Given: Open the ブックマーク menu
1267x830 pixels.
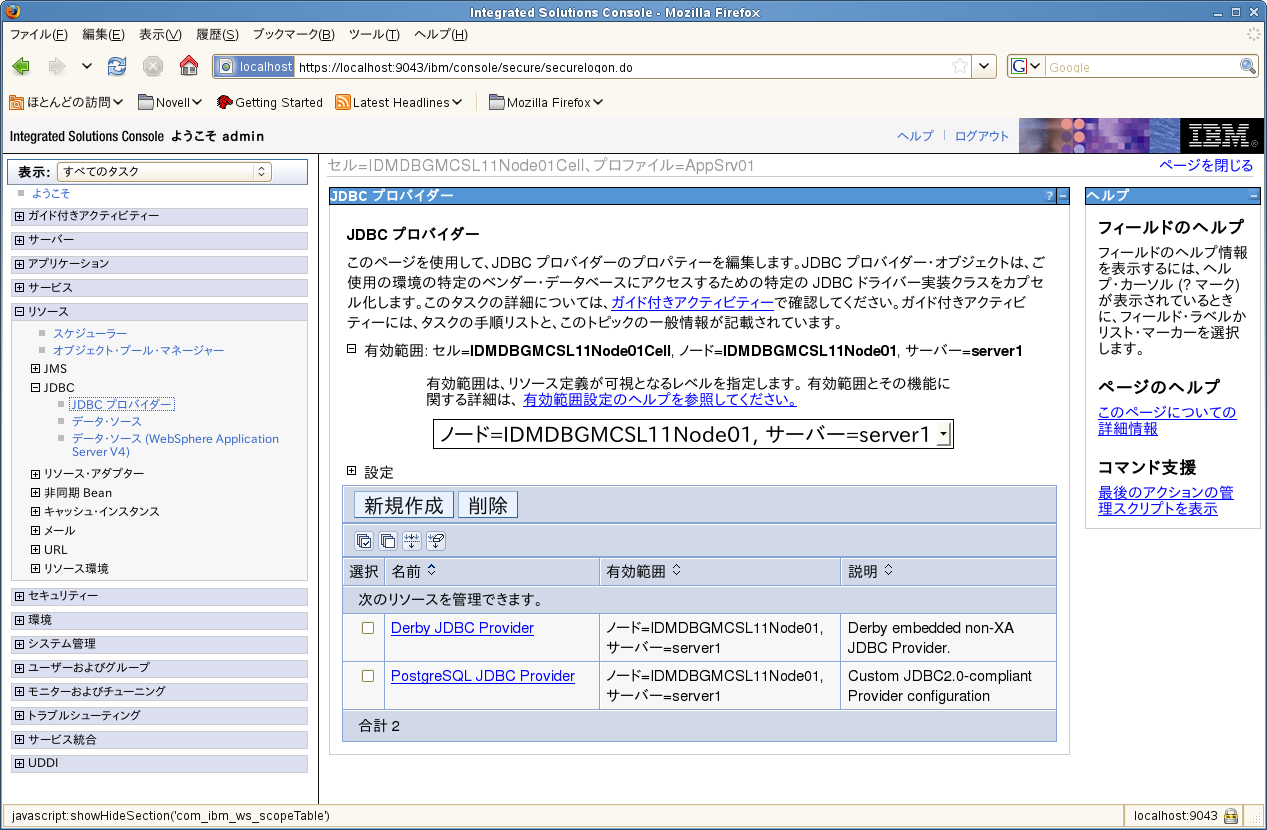Looking at the screenshot, I should click(x=293, y=34).
